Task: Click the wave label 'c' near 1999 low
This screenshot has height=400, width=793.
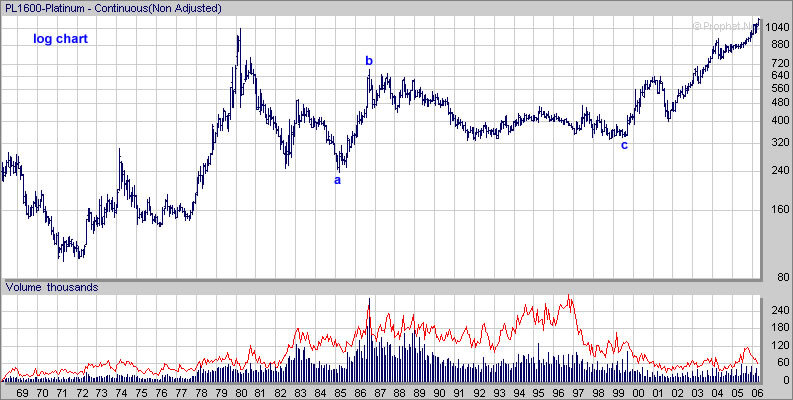Action: pyautogui.click(x=625, y=145)
